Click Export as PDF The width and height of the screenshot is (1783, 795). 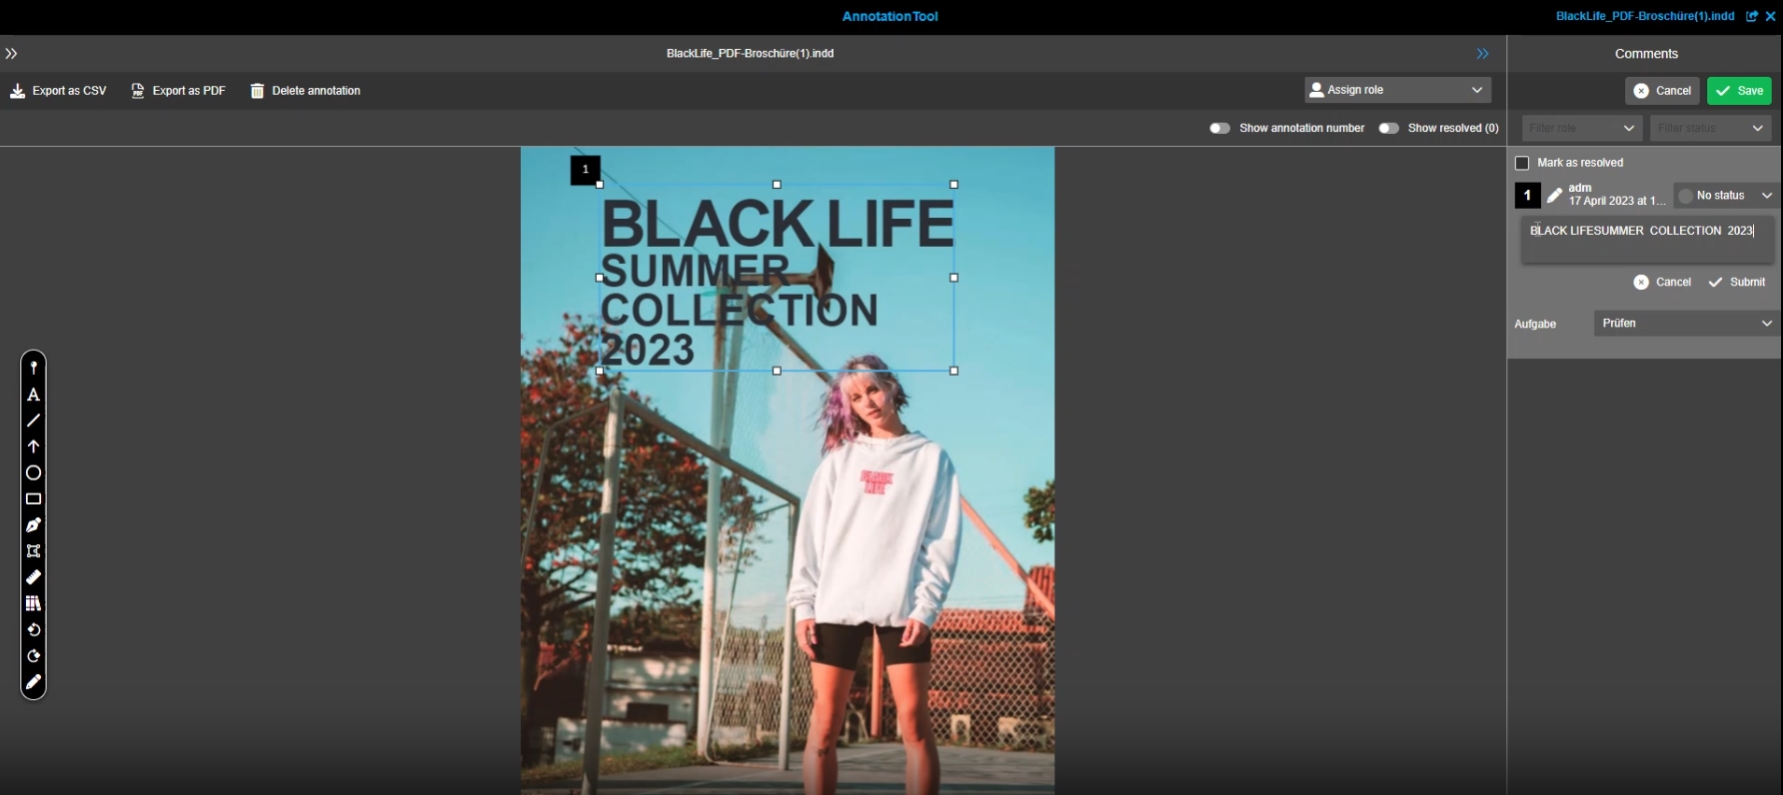pos(178,91)
